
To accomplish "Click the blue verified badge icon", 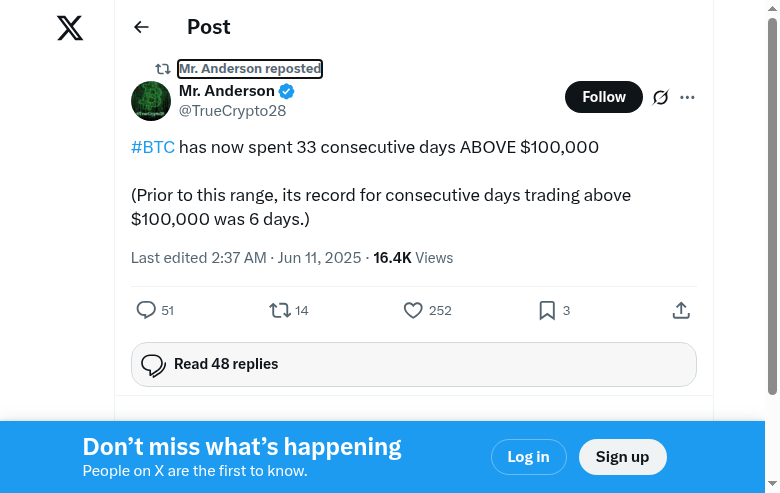I will [x=286, y=92].
